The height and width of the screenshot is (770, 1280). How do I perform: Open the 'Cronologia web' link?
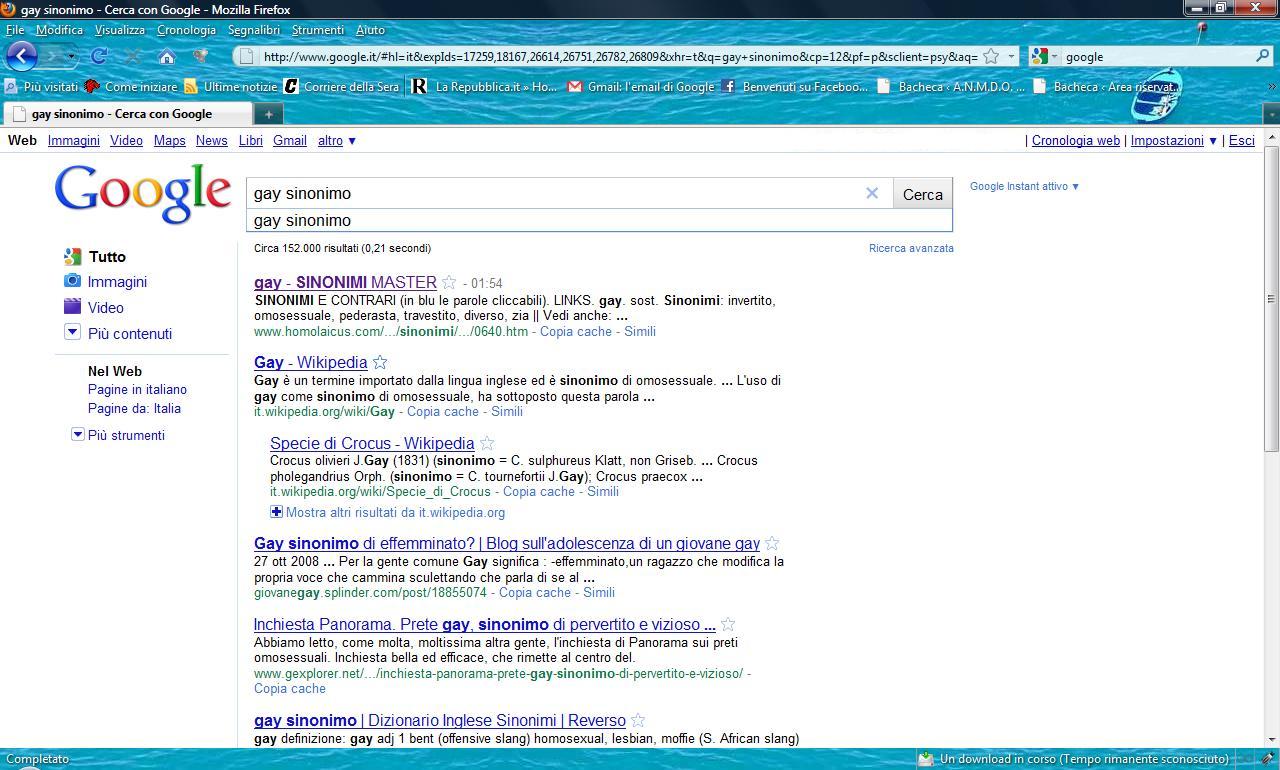(1075, 141)
